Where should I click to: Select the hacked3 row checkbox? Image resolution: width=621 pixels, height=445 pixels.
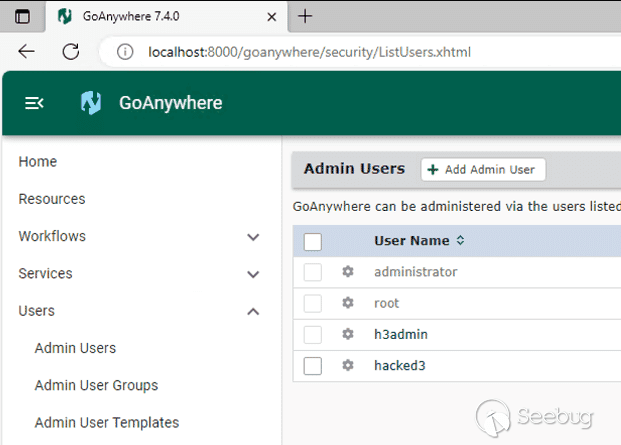coord(312,365)
